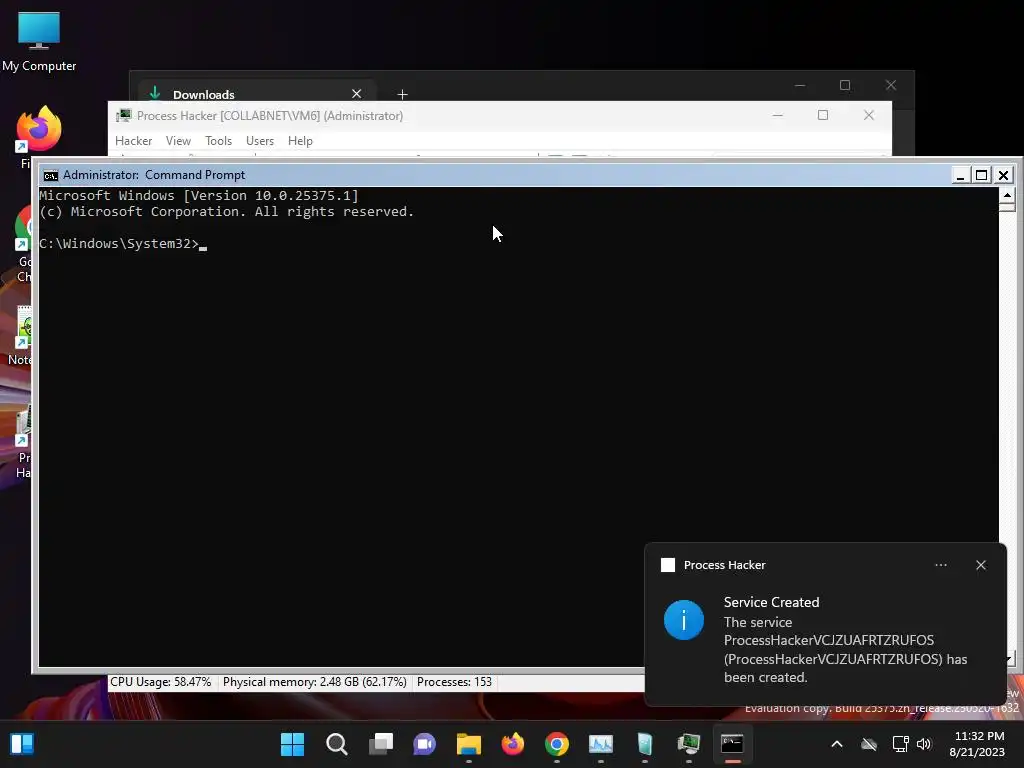
Task: Open Google Chrome from the taskbar
Action: click(x=557, y=744)
